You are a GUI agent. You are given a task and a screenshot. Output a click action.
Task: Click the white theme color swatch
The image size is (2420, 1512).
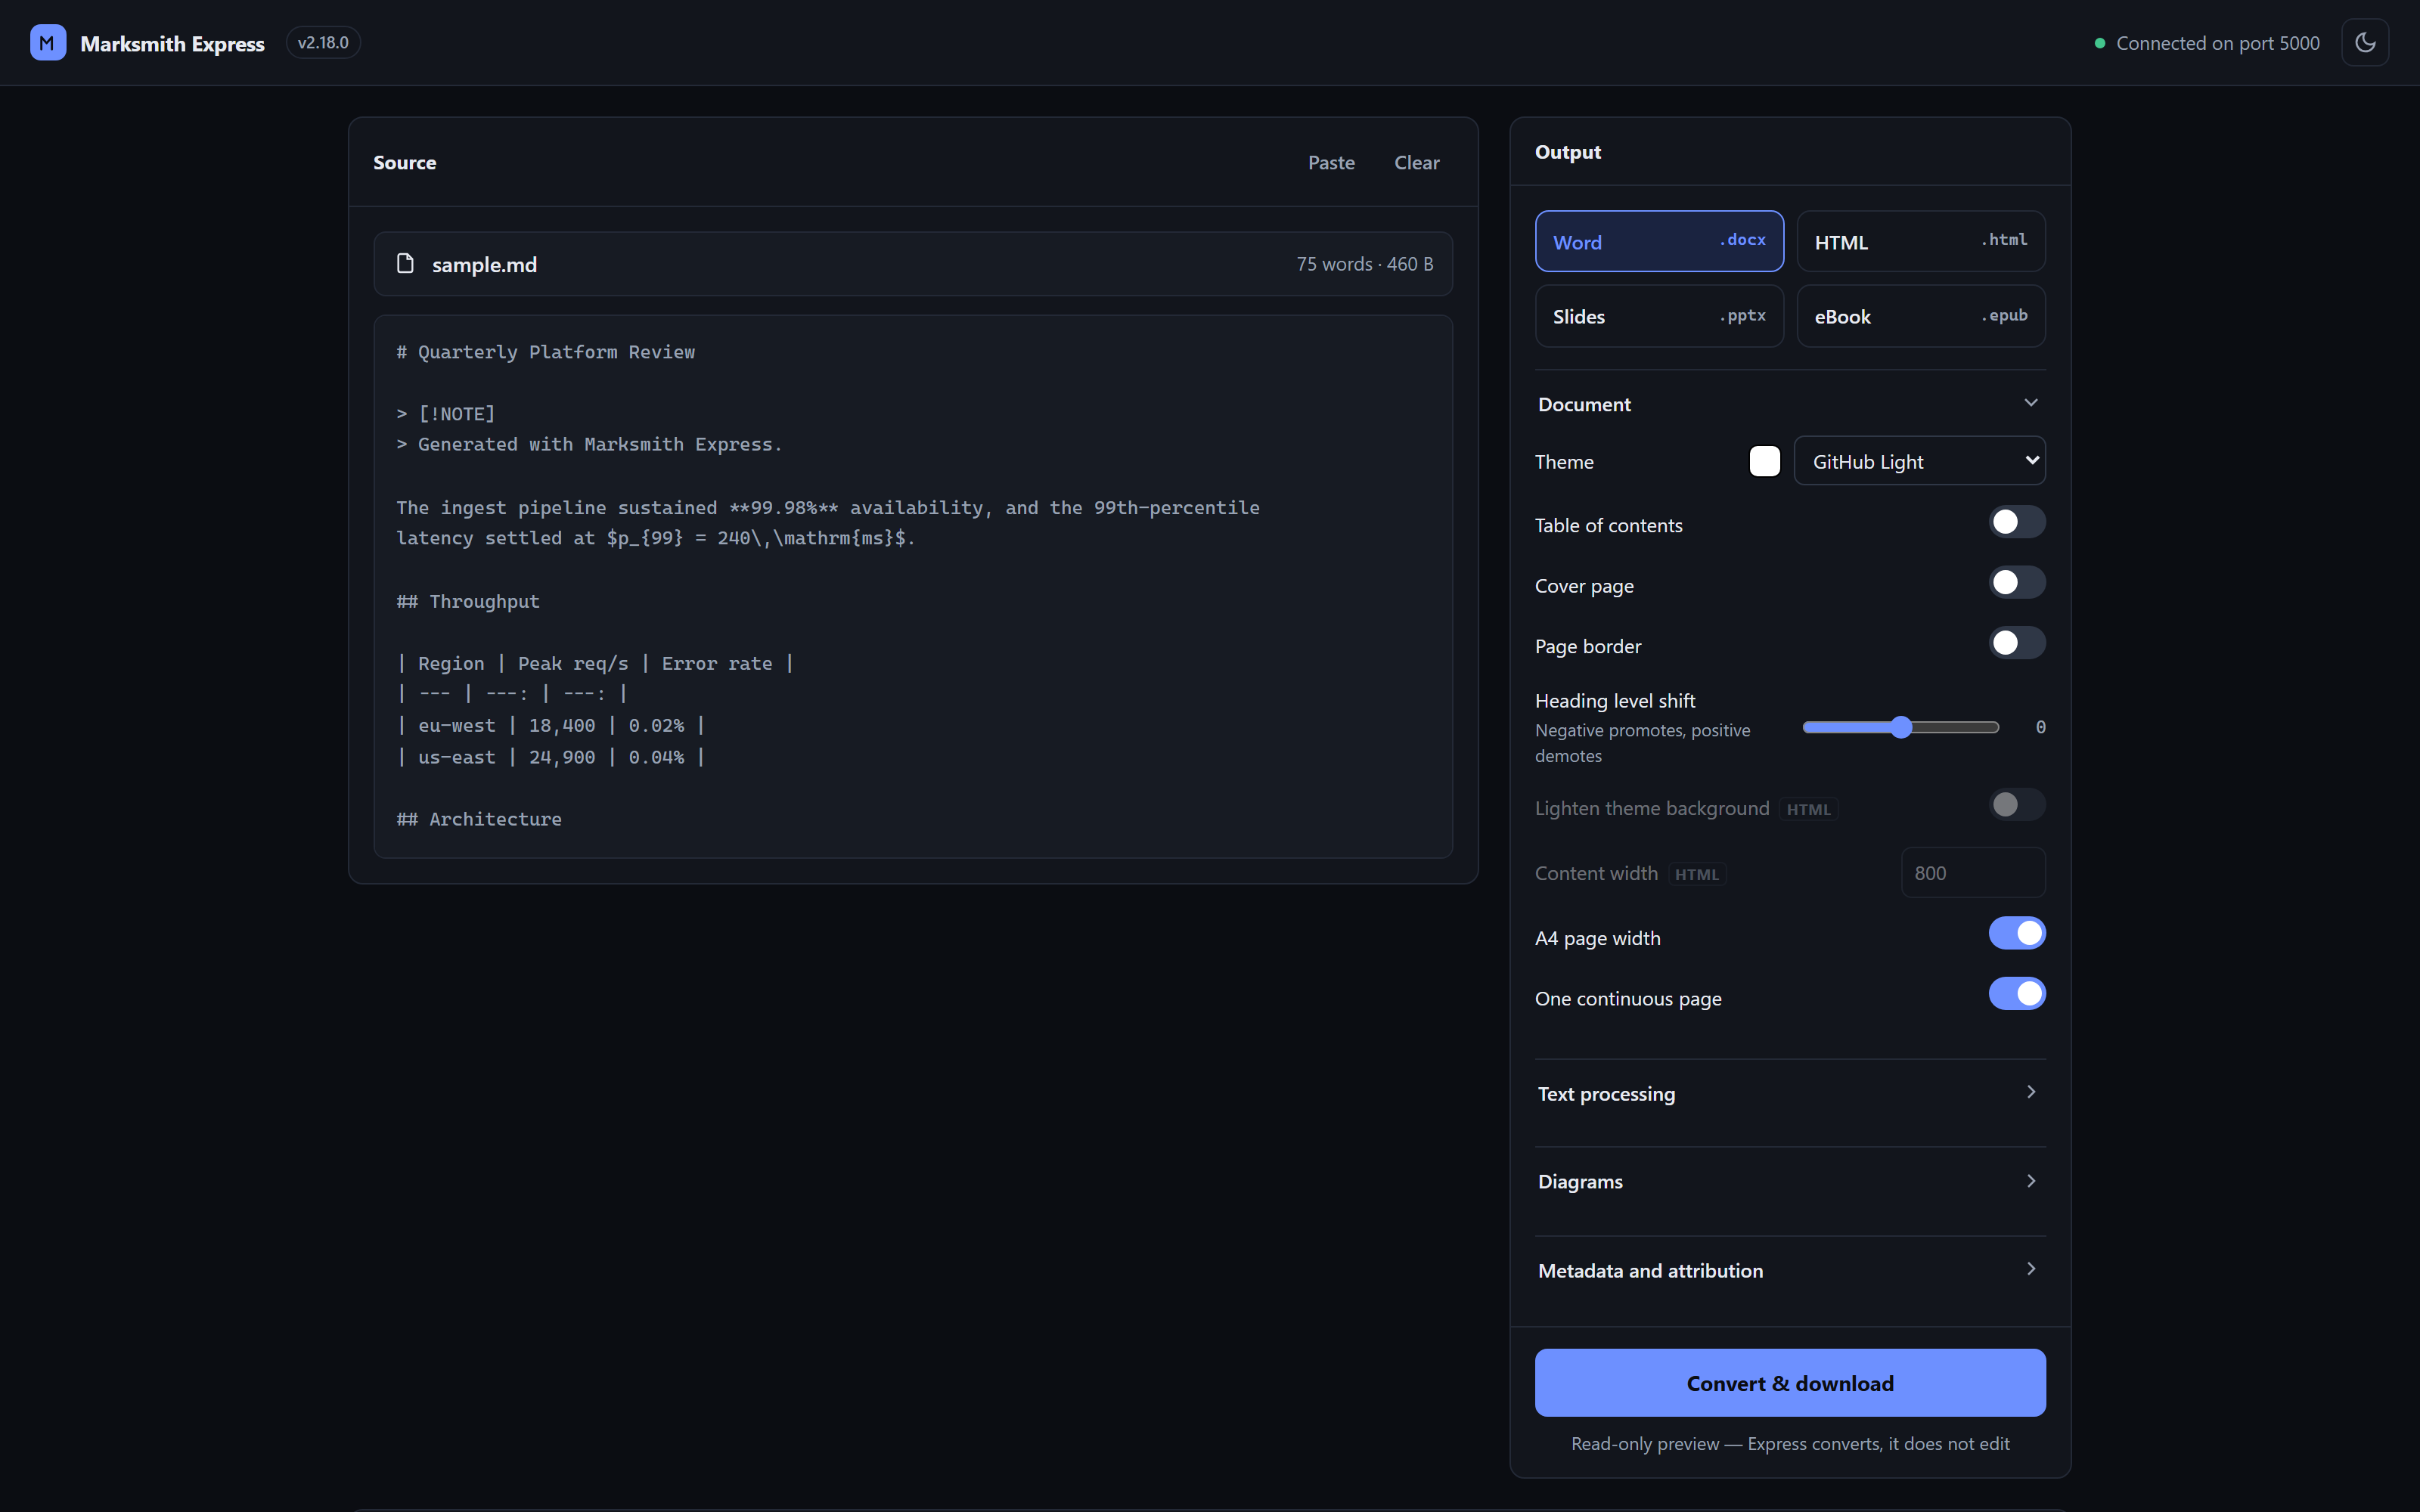(1764, 461)
